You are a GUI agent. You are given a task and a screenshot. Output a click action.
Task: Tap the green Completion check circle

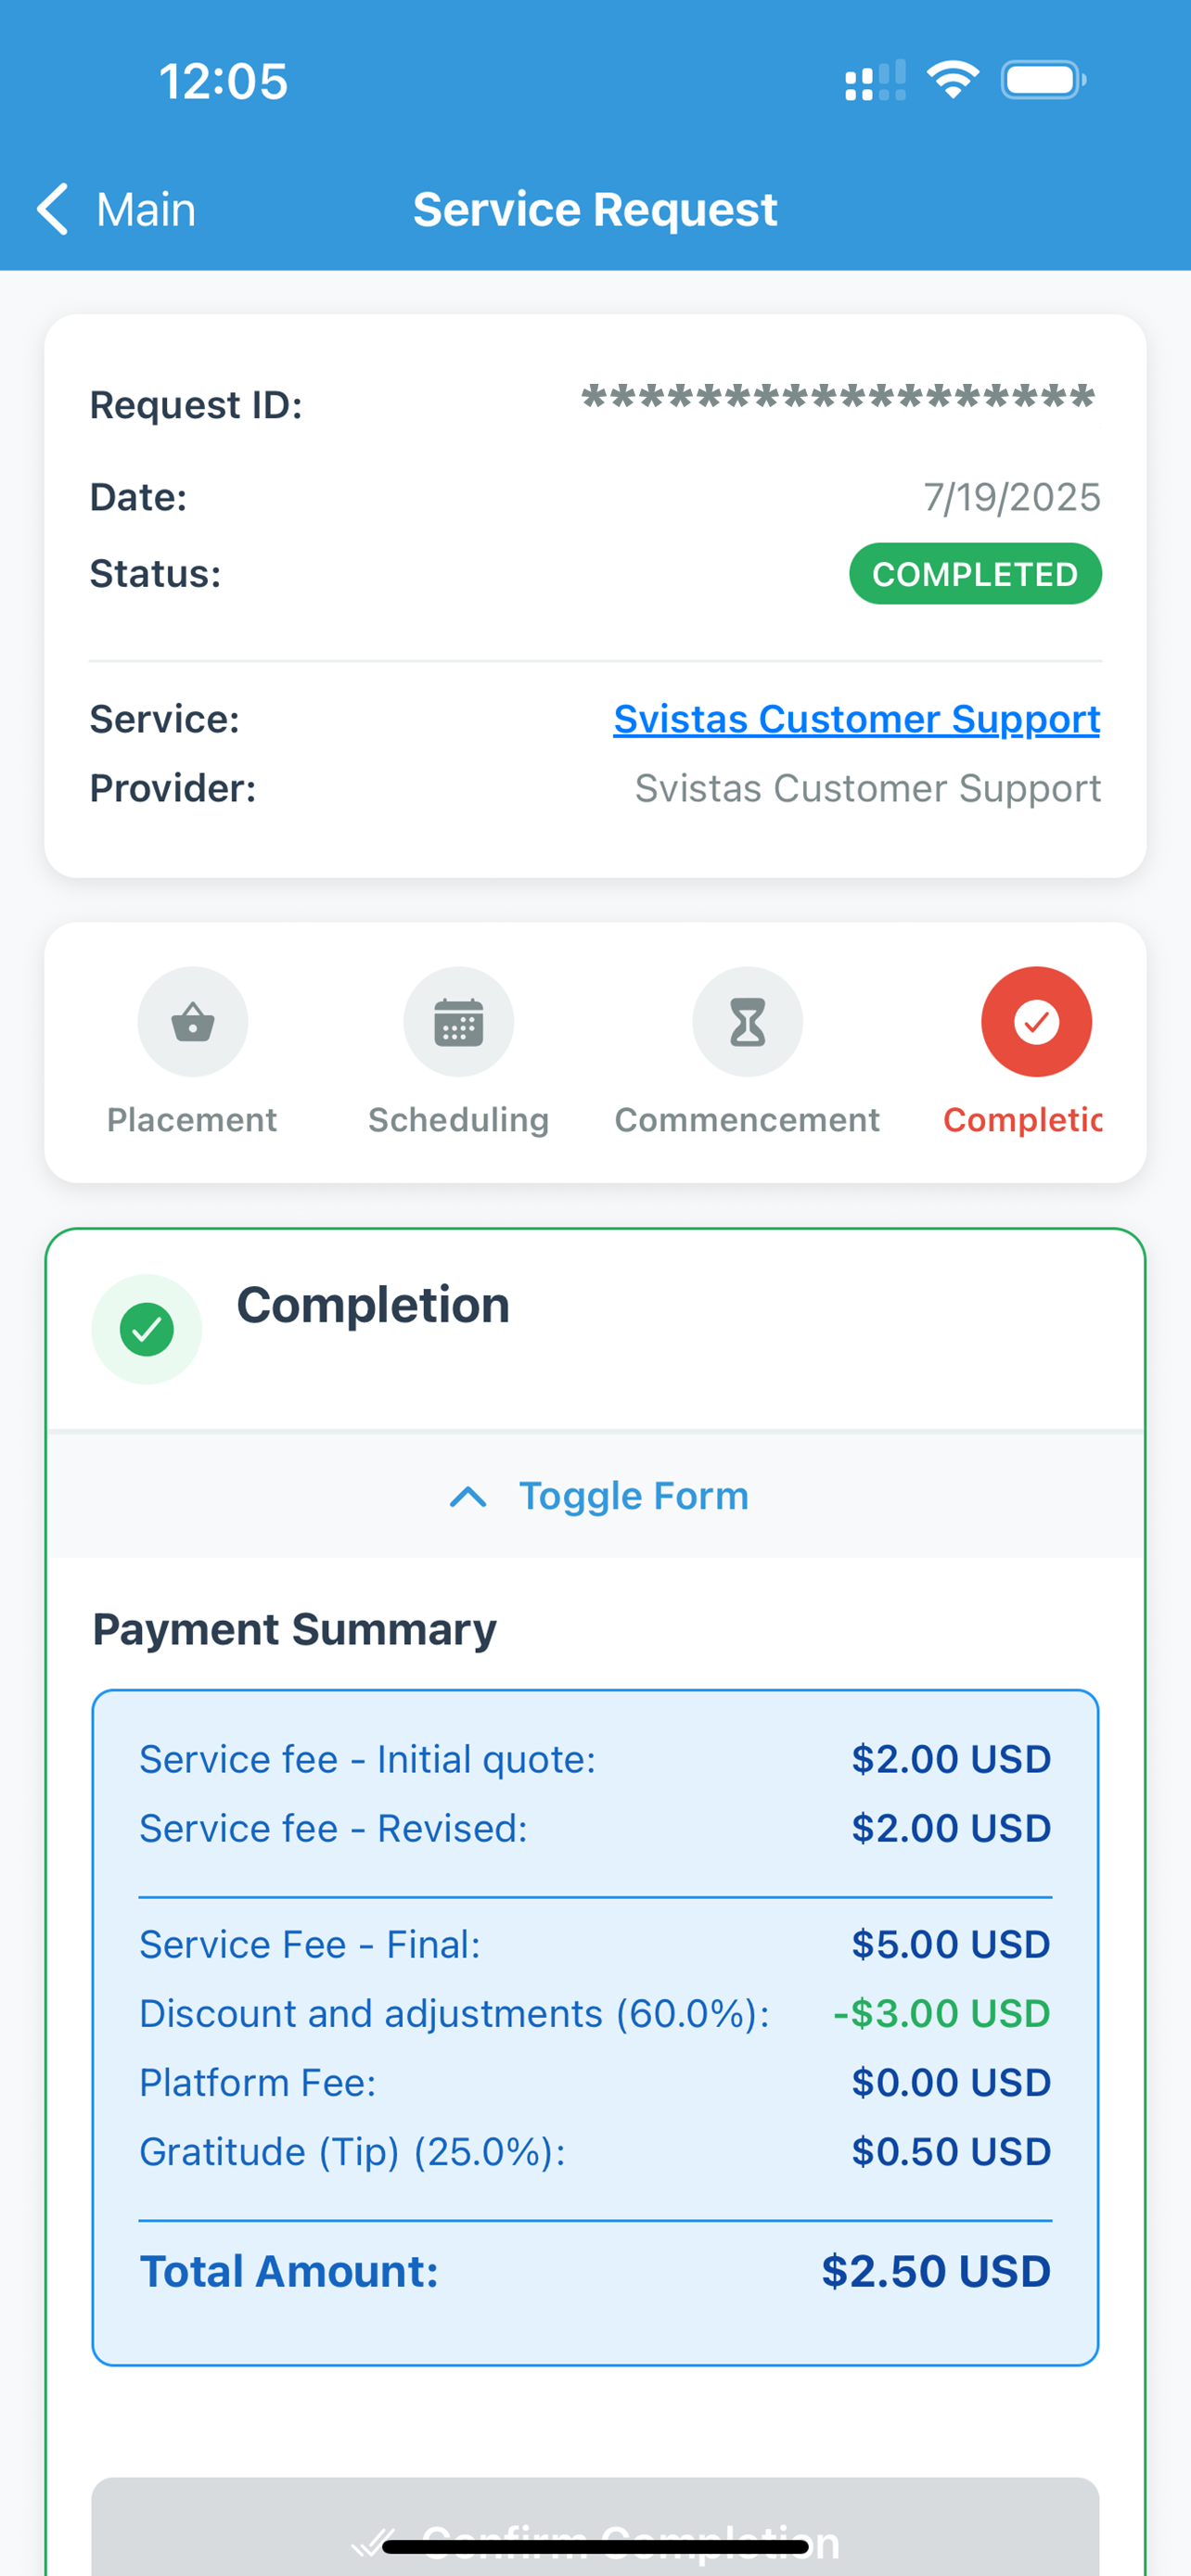coord(146,1329)
